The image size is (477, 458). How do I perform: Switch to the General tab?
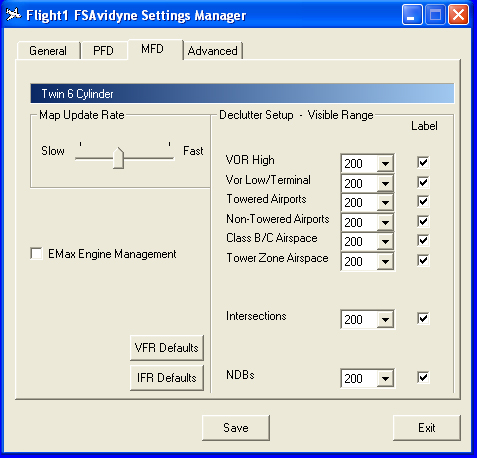(48, 51)
